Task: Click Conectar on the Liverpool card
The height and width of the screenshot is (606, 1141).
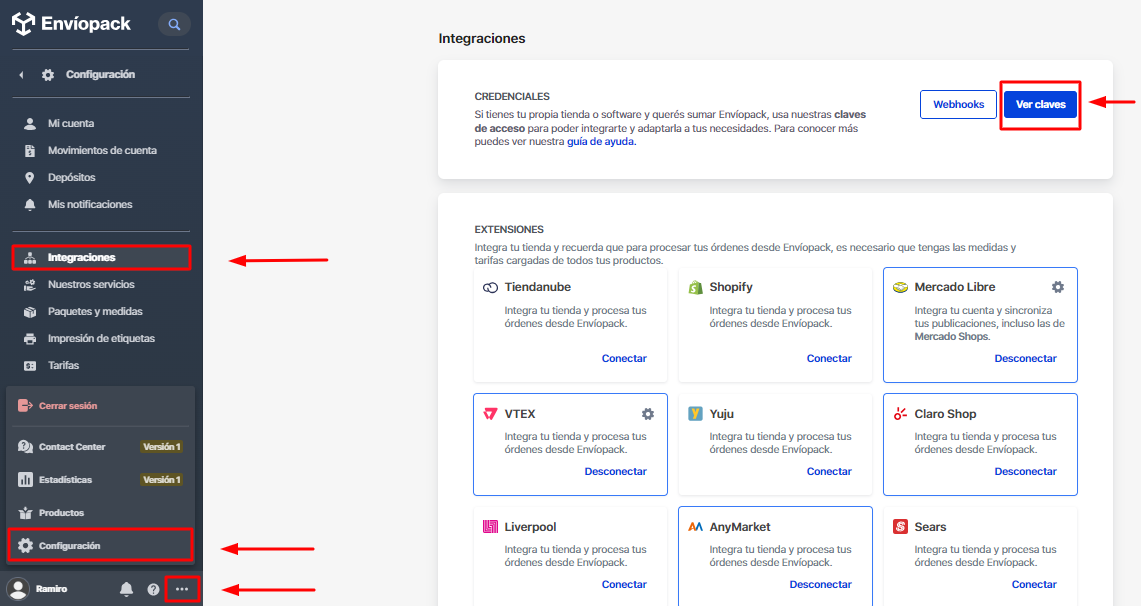Action: (x=624, y=584)
